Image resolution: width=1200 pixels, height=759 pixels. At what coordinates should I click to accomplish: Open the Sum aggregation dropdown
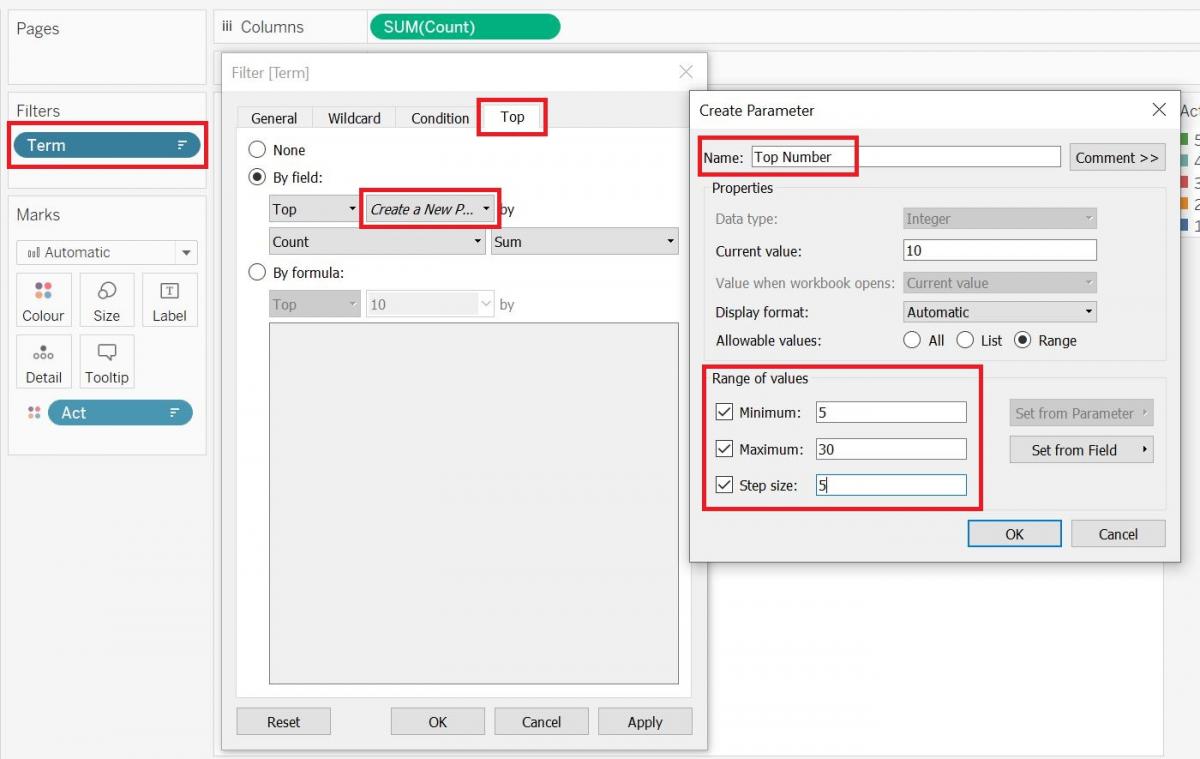(x=584, y=241)
